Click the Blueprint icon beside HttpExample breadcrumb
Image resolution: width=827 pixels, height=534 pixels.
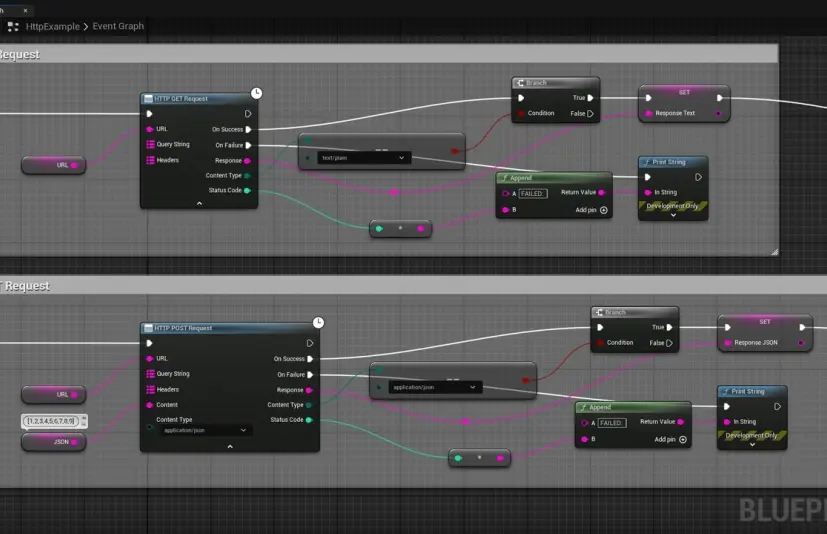[13, 26]
